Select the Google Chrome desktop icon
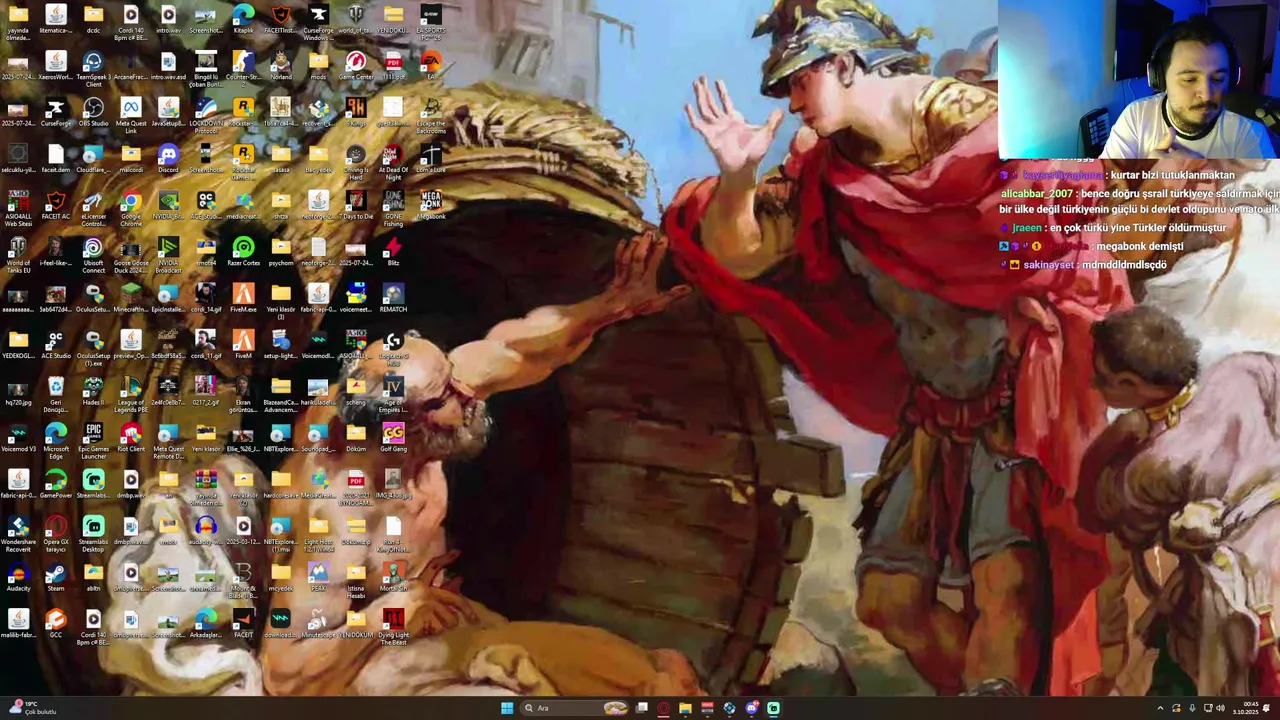 131,209
